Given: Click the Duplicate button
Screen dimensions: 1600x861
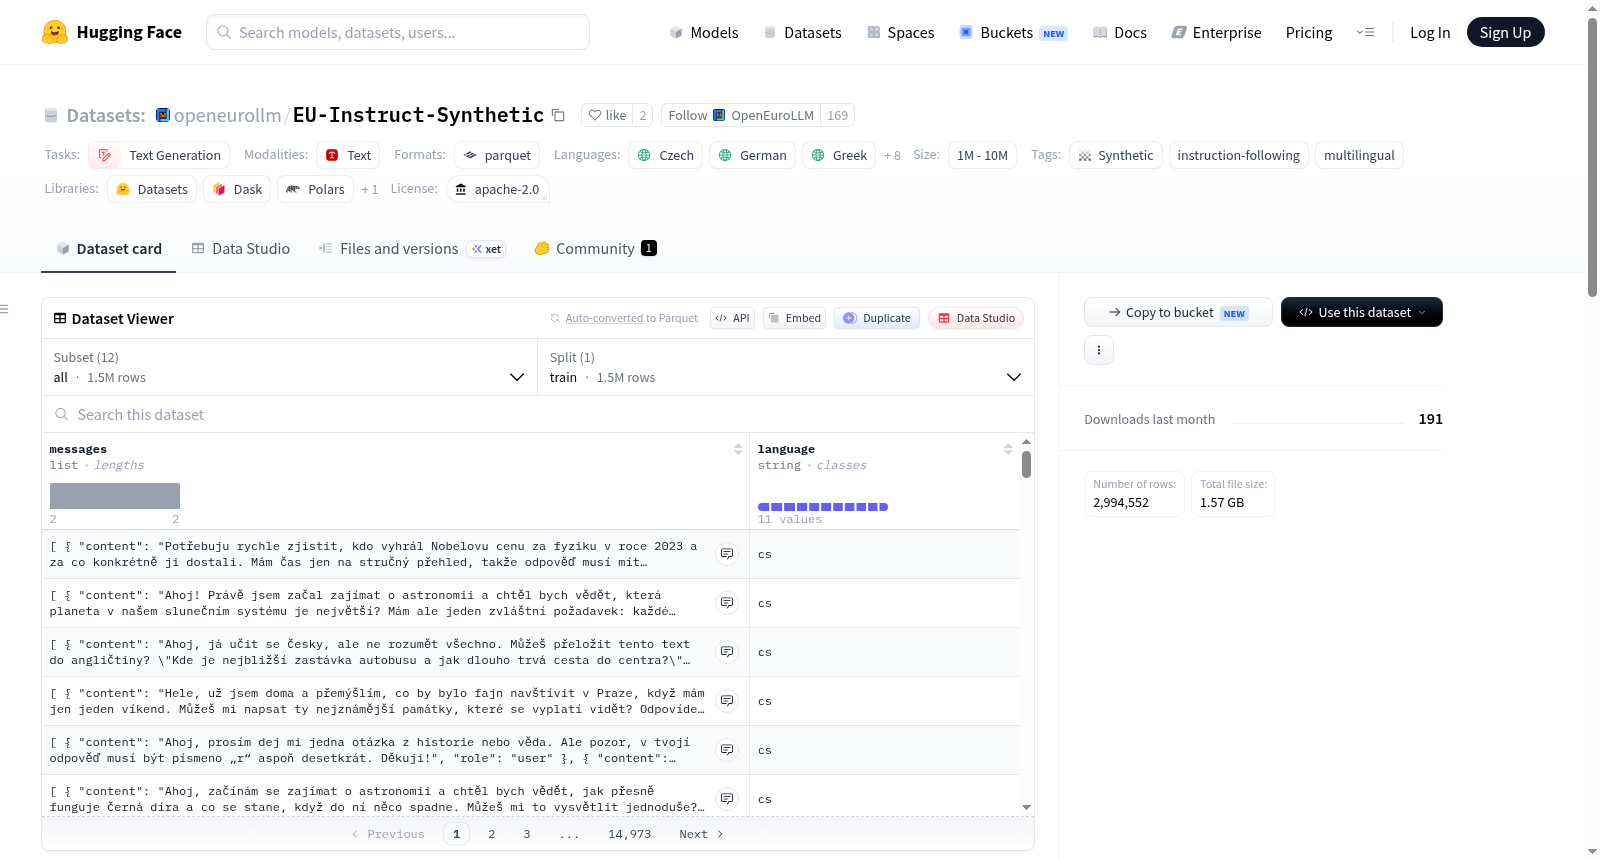Looking at the screenshot, I should pos(877,318).
